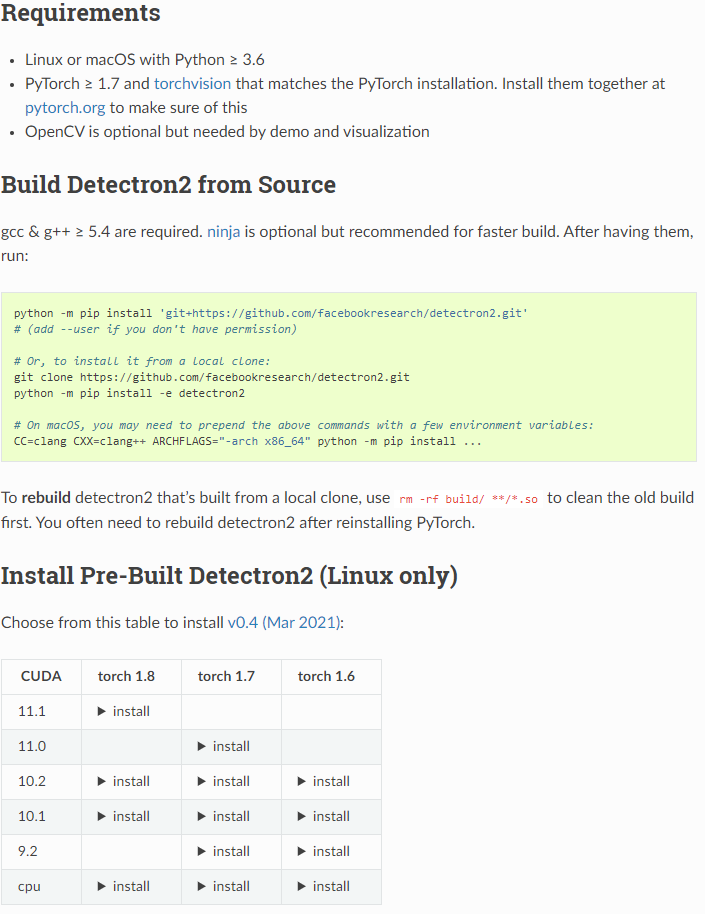Expand the cpu install for torch 1.6
This screenshot has width=705, height=914.
click(323, 886)
